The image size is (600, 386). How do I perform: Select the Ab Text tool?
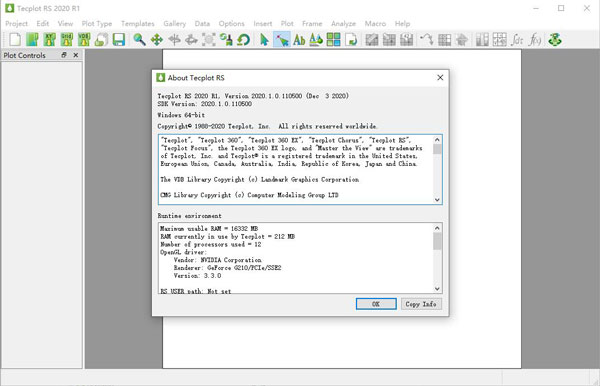click(x=299, y=39)
